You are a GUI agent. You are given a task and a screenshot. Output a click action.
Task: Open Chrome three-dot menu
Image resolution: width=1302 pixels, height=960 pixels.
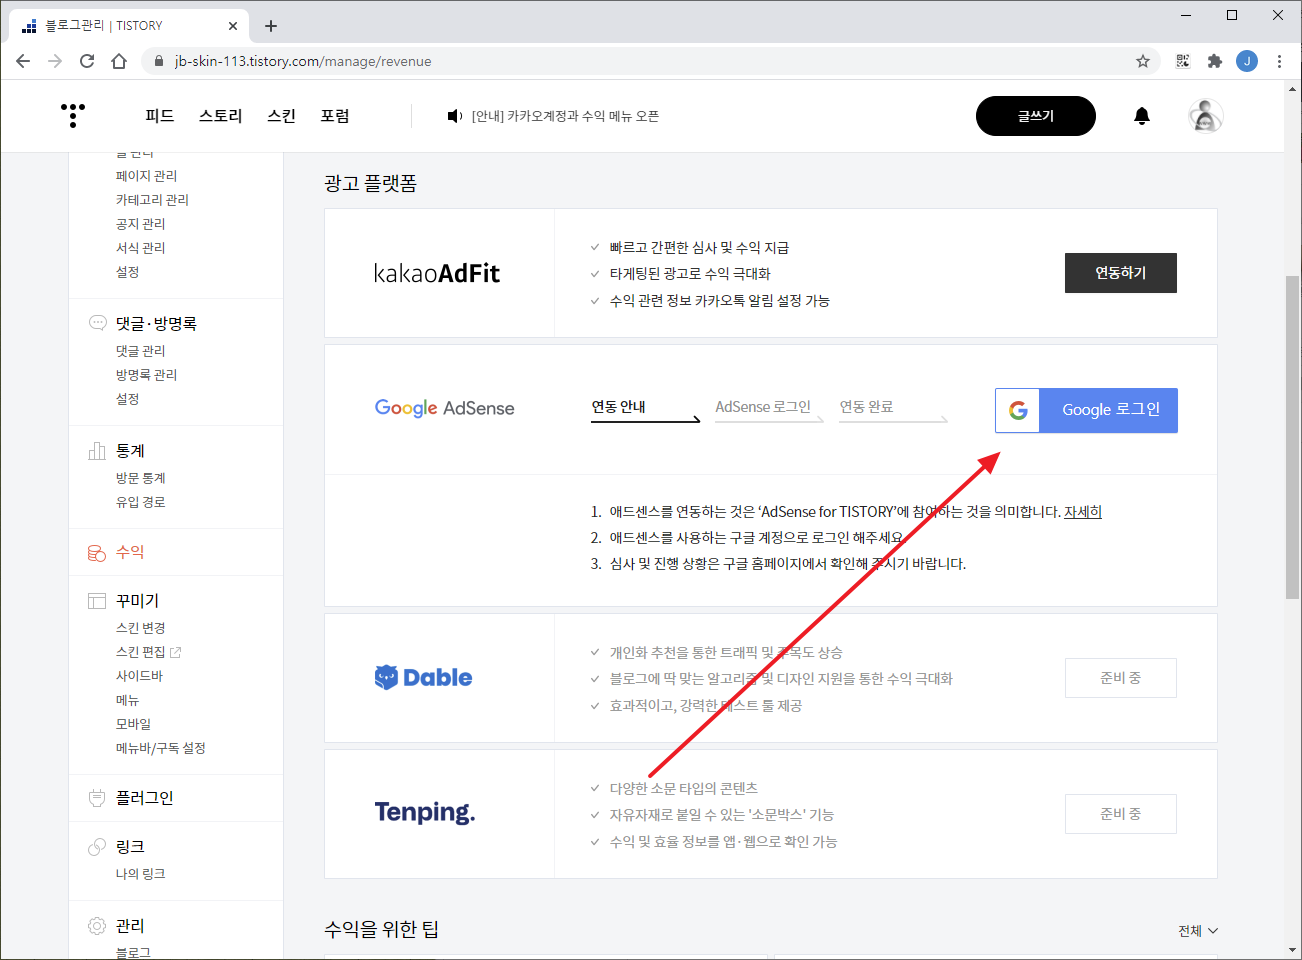1279,61
